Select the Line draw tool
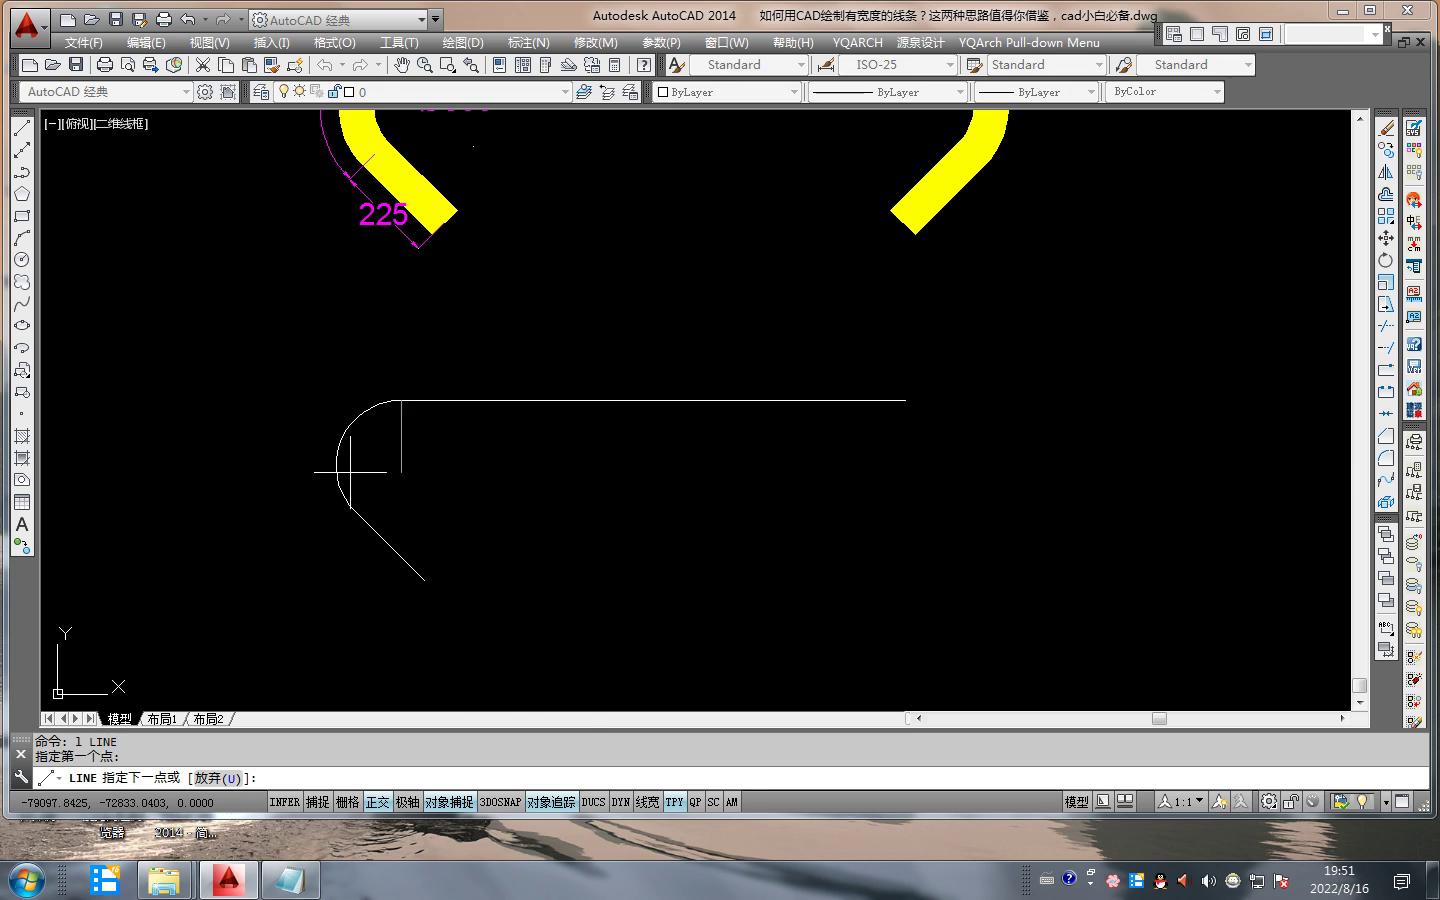 coord(22,128)
